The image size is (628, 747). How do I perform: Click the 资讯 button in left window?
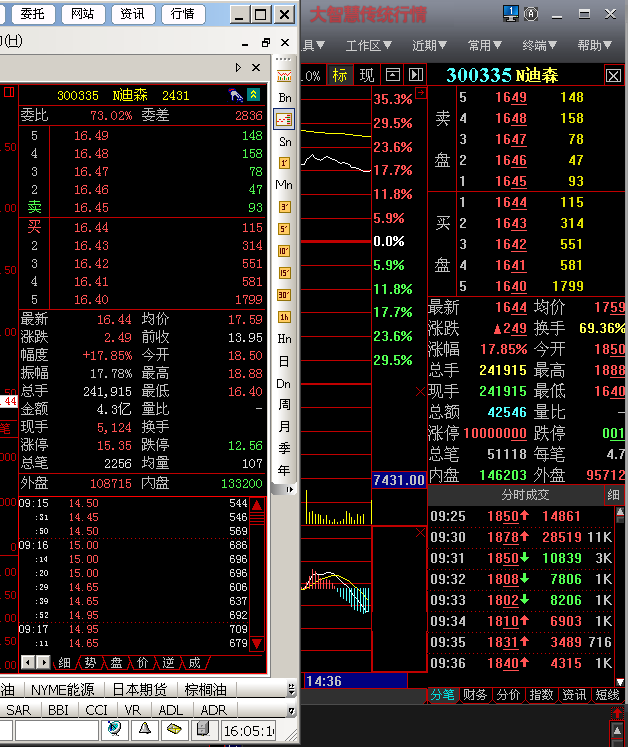click(x=132, y=14)
